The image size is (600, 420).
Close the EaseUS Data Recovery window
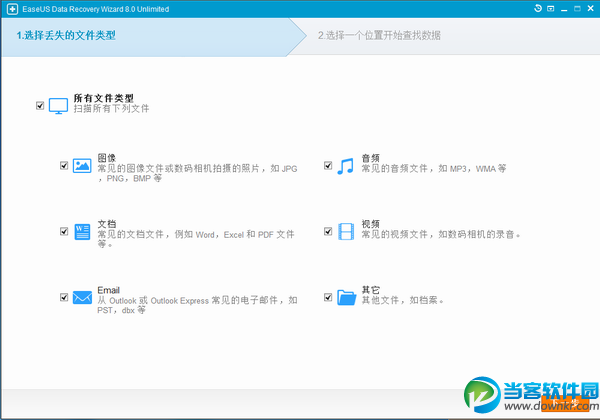(591, 8)
